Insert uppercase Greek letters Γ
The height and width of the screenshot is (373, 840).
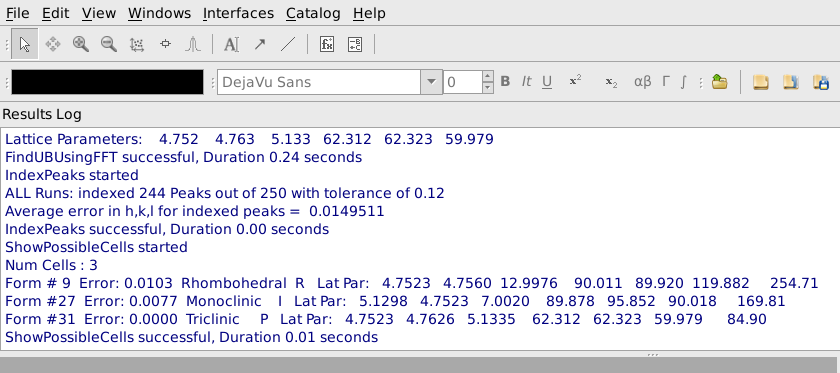(x=666, y=82)
